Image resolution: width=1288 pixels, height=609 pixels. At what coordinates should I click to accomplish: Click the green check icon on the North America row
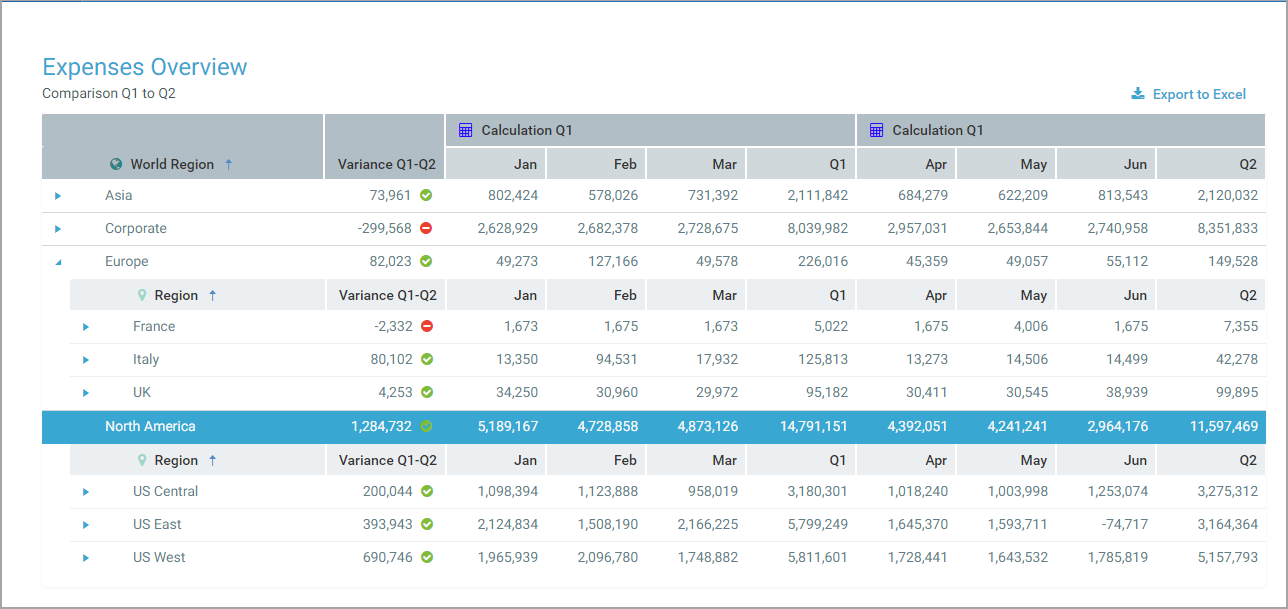click(425, 426)
